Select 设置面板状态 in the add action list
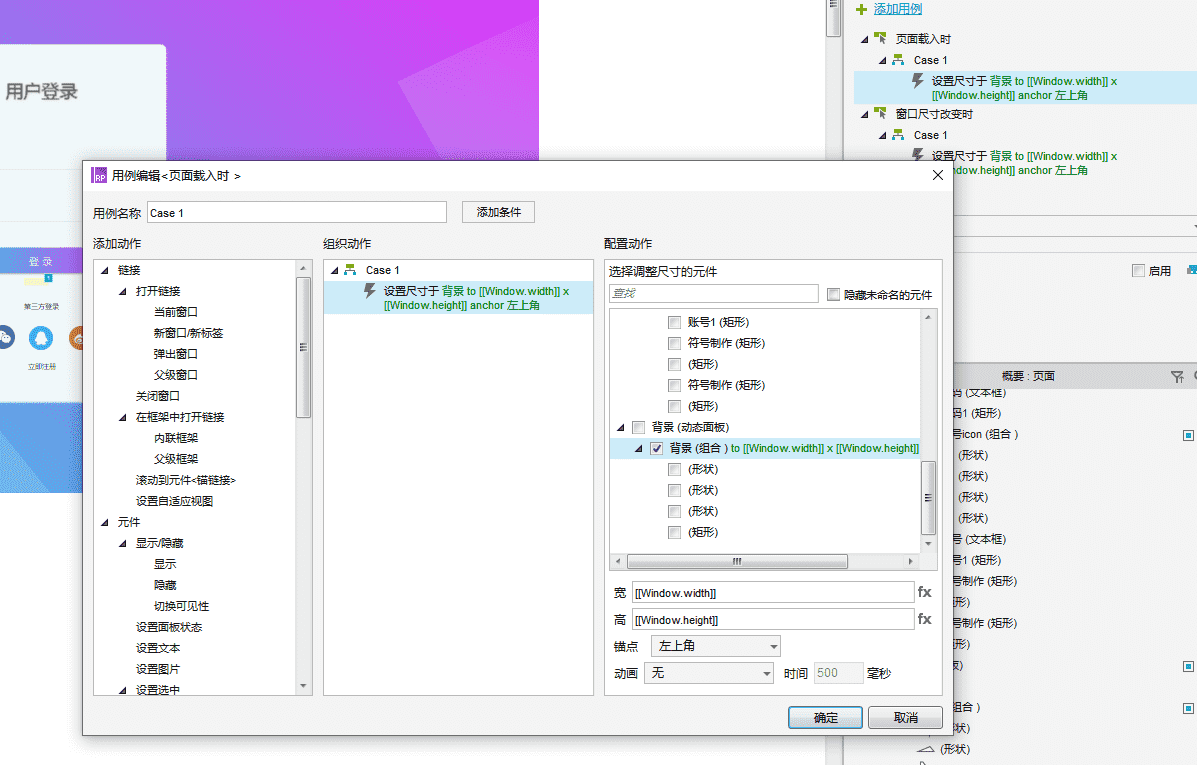The width and height of the screenshot is (1197, 765). tap(168, 627)
